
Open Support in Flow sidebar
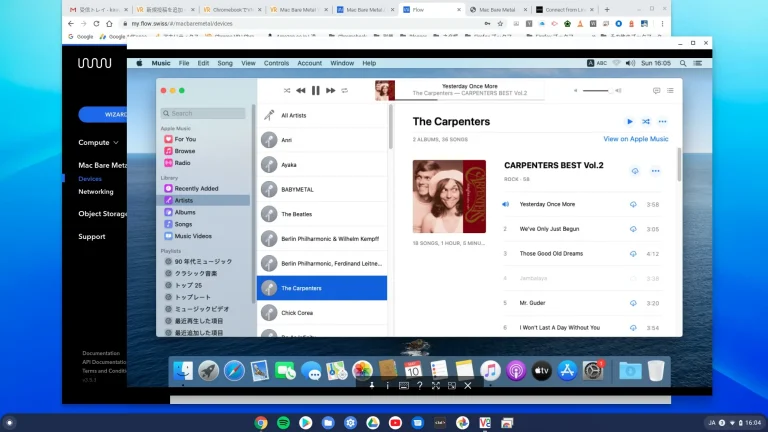tap(92, 237)
